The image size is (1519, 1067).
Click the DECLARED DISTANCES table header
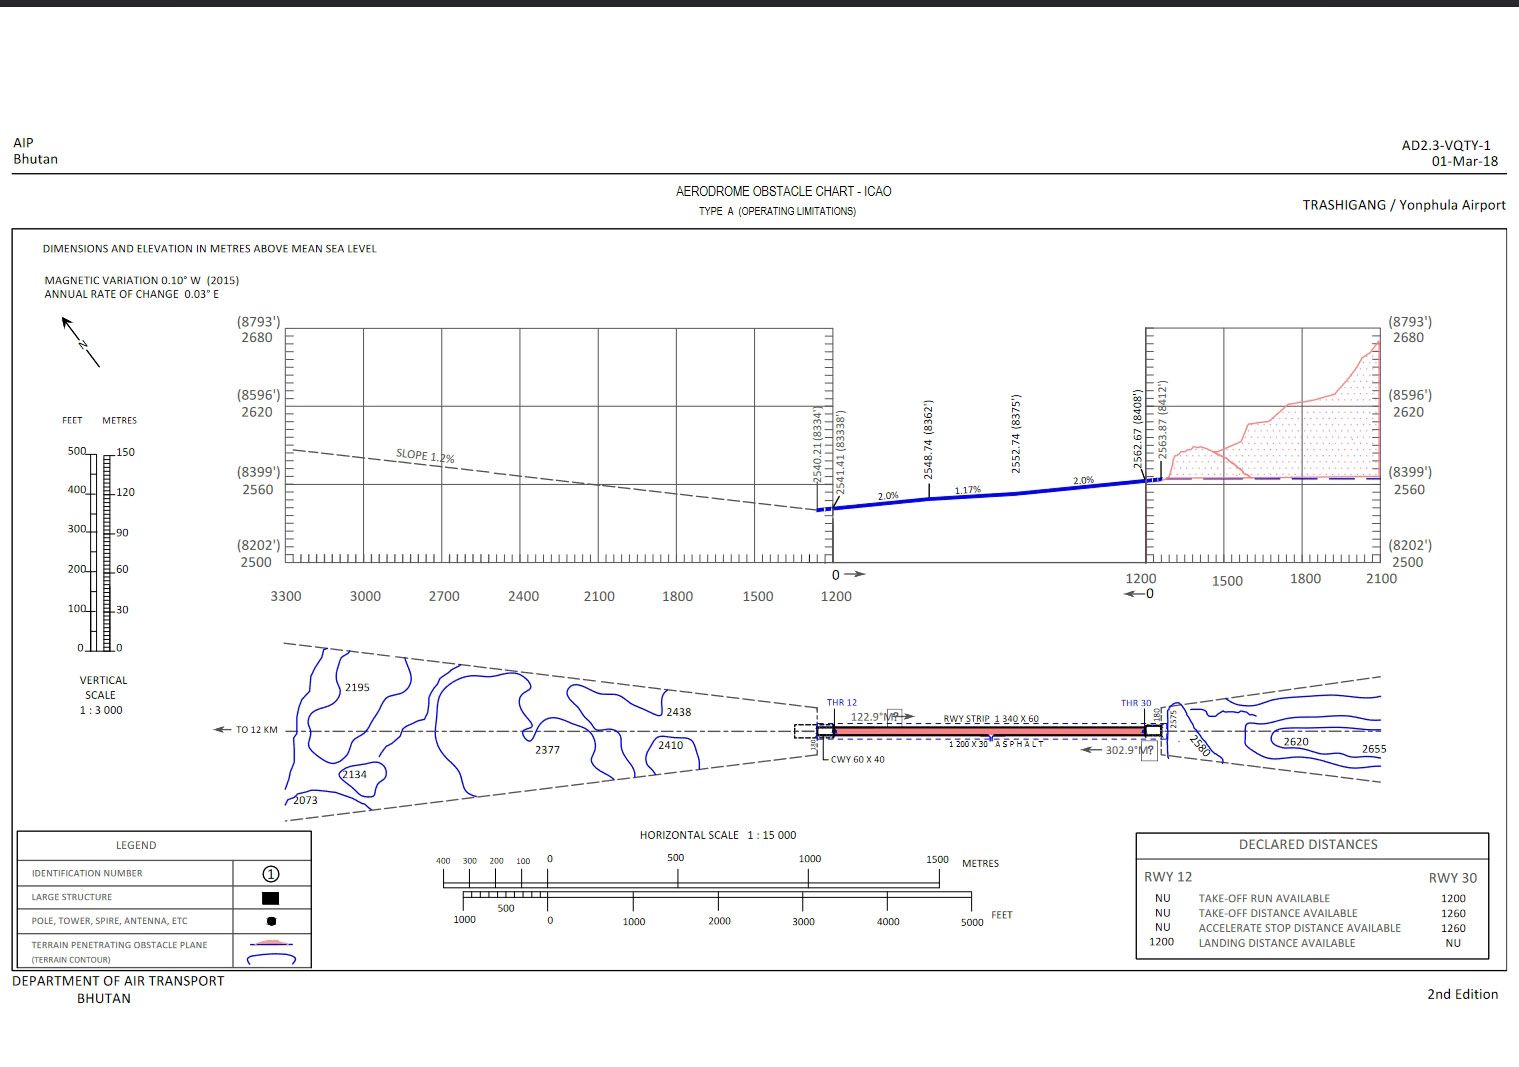tap(1307, 845)
